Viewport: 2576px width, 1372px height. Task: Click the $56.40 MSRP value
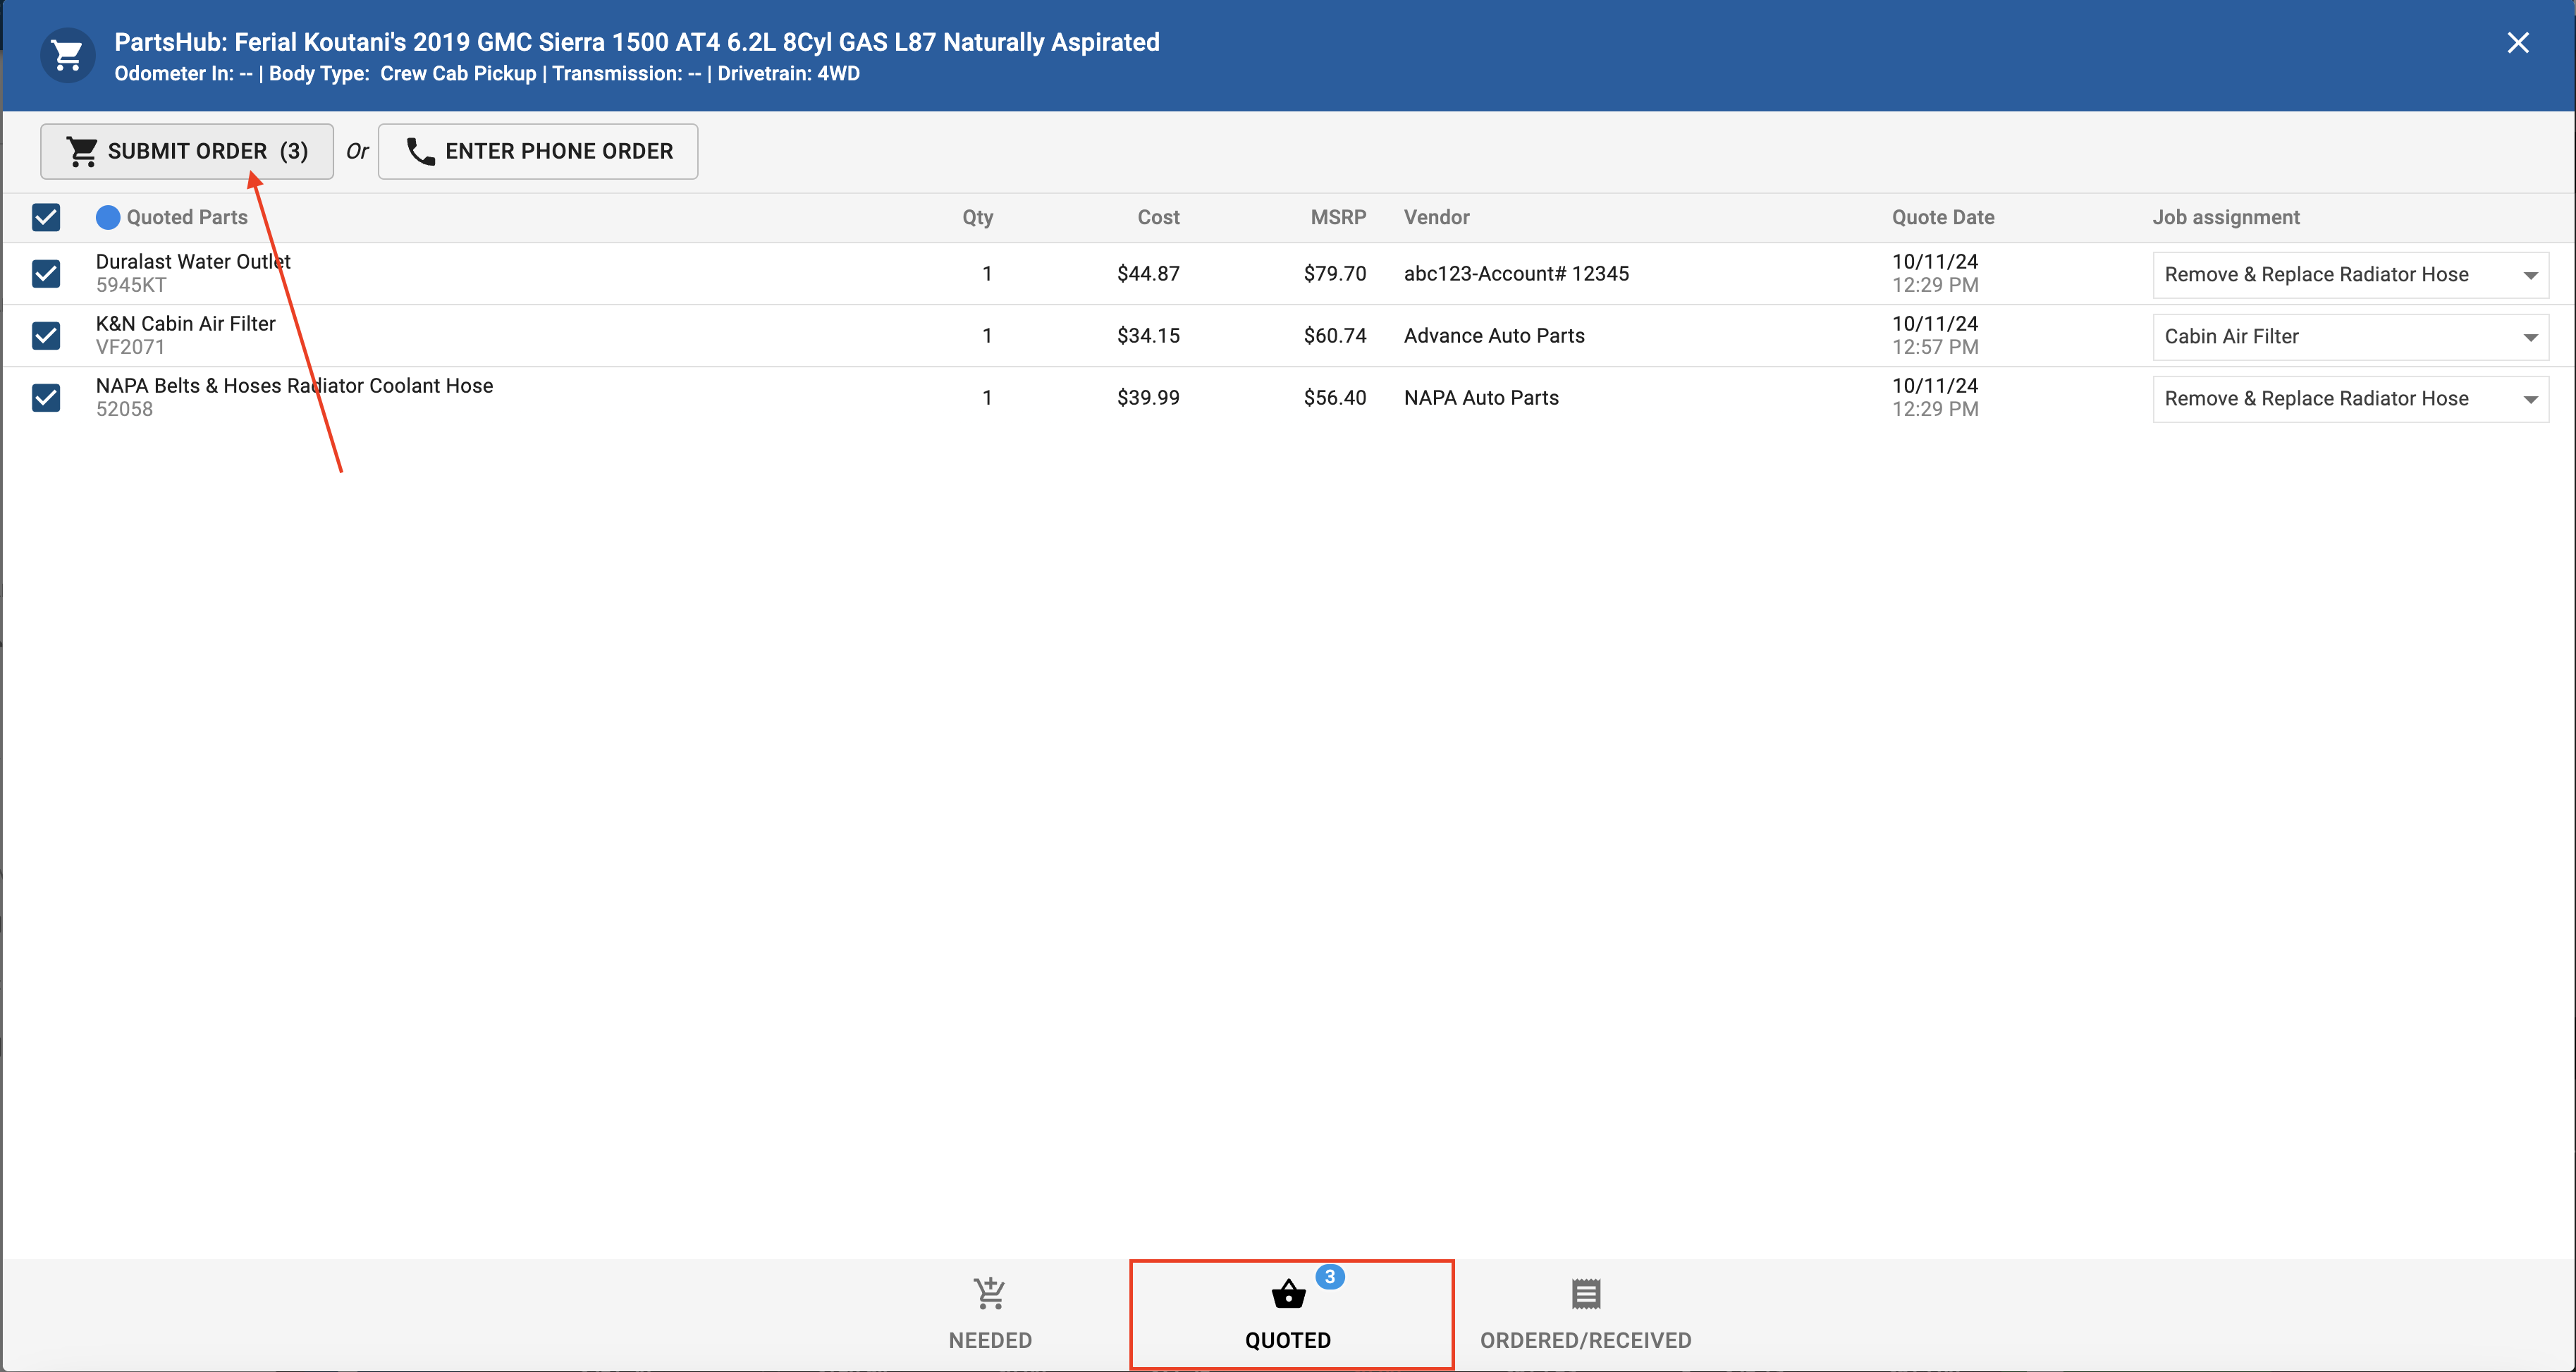(1334, 397)
